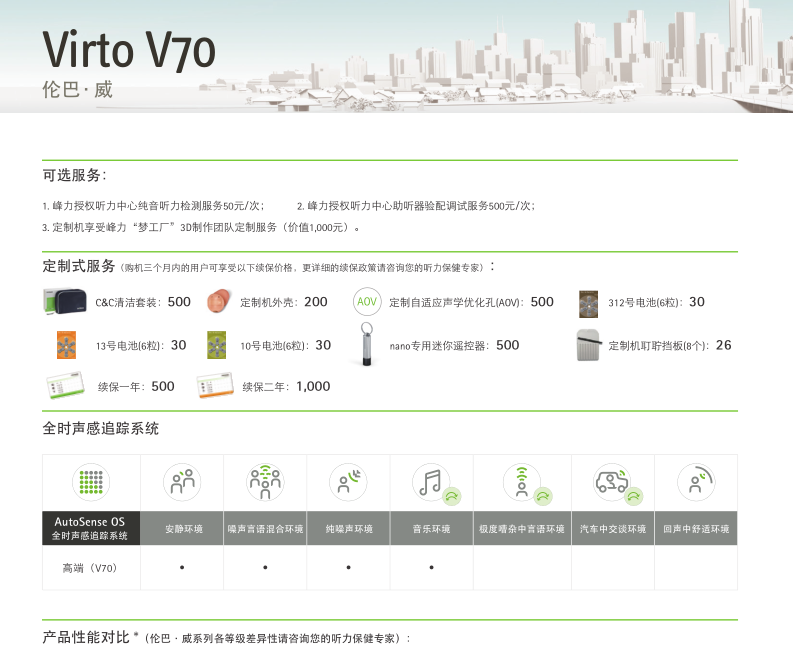Select the 音乐环境 music note icon
The height and width of the screenshot is (654, 793).
(x=431, y=483)
